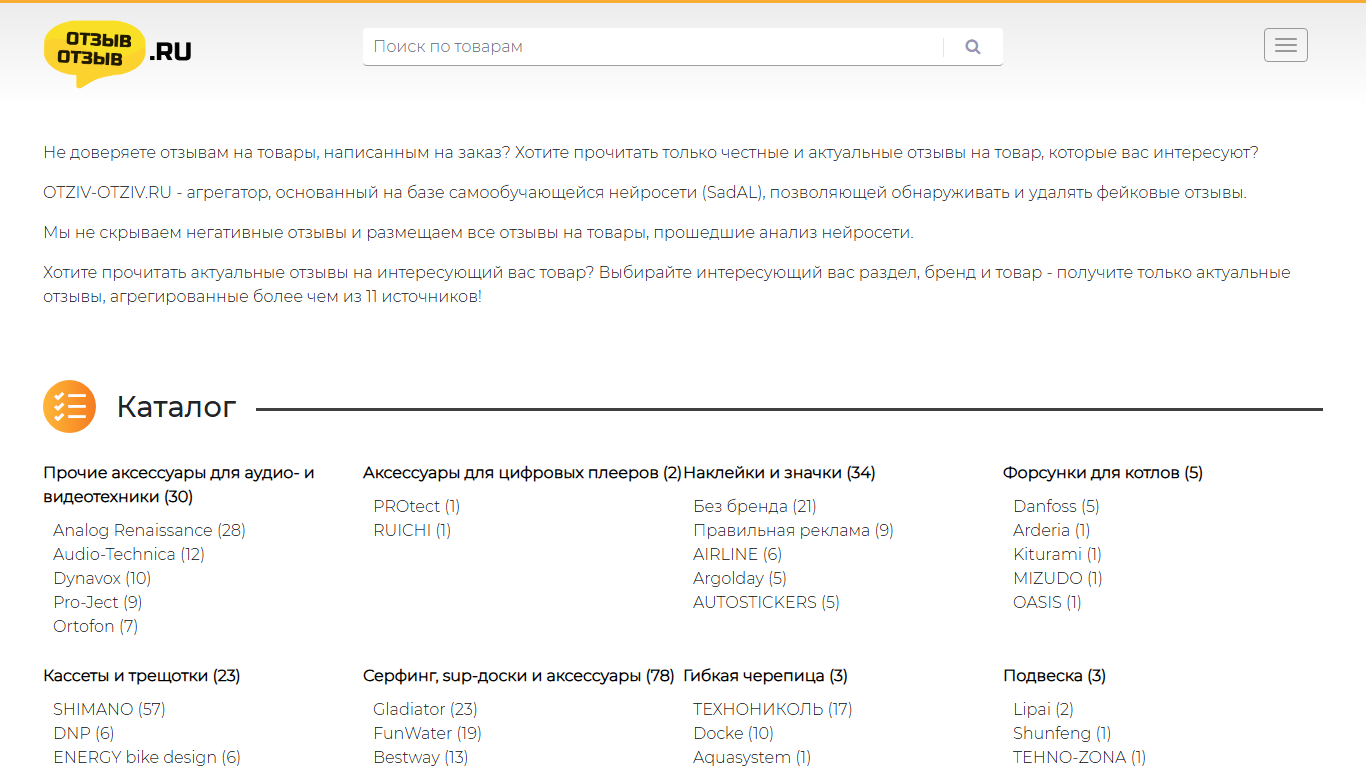The image size is (1366, 768).
Task: Select MIZUDO (1) brand
Action: click(x=1058, y=578)
